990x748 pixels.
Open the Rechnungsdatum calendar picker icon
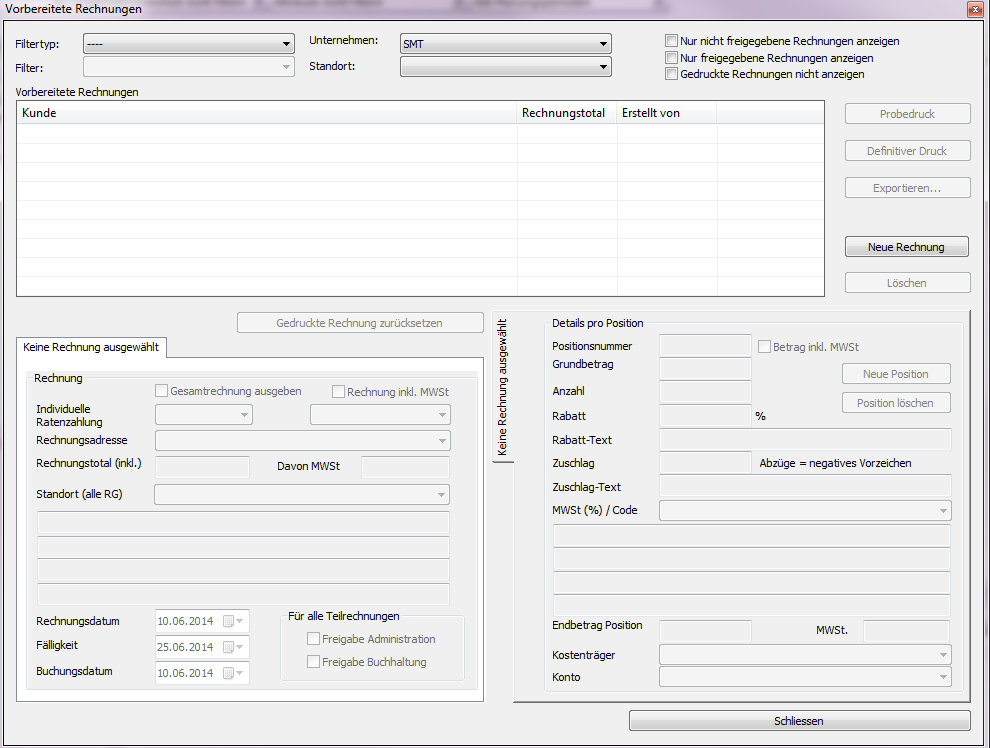pyautogui.click(x=232, y=621)
